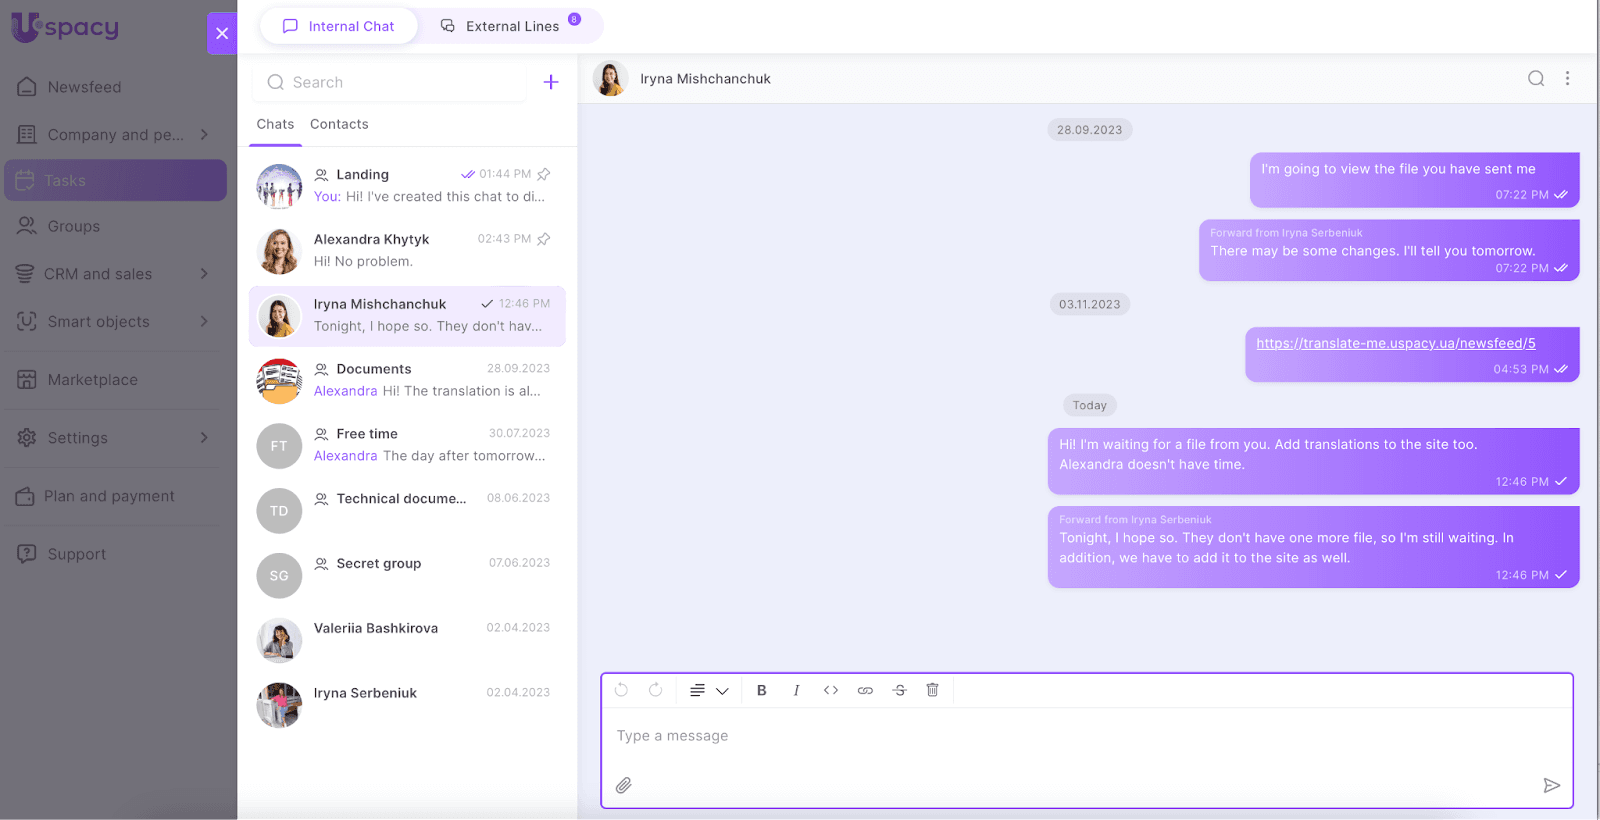Start a new chat with plus icon

(550, 82)
